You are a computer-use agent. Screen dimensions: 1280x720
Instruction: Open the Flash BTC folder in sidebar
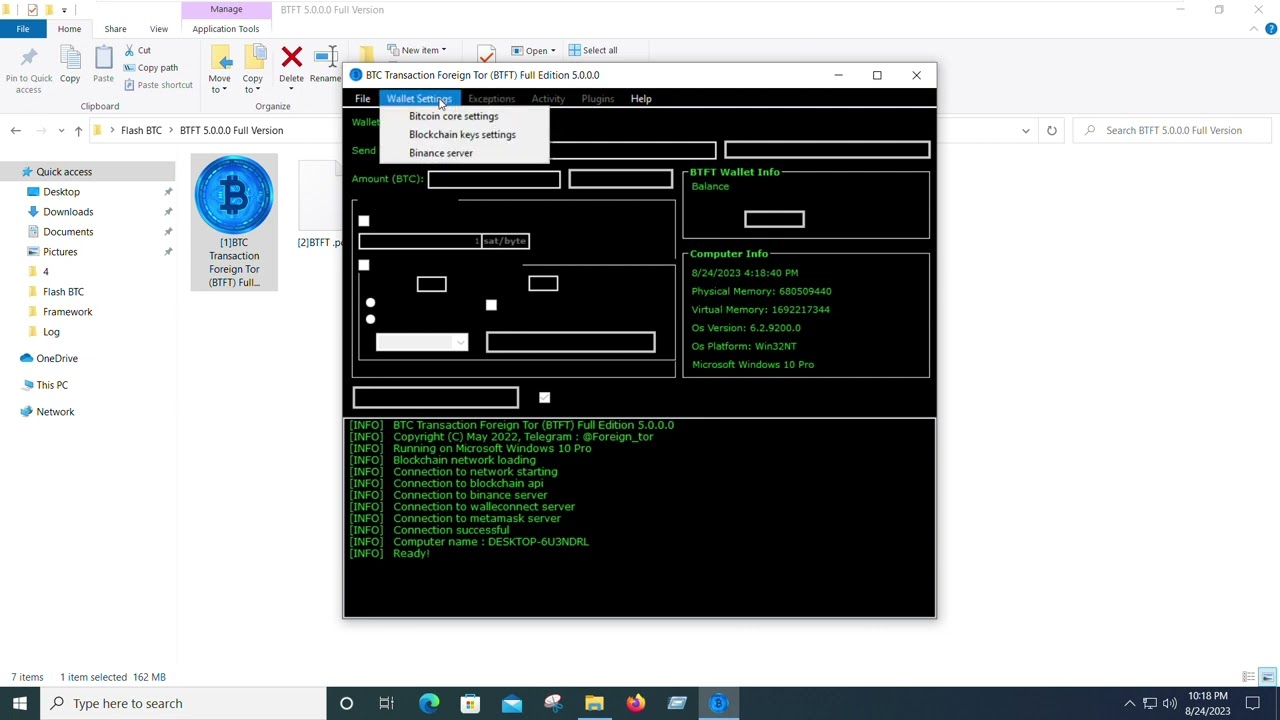coord(63,292)
